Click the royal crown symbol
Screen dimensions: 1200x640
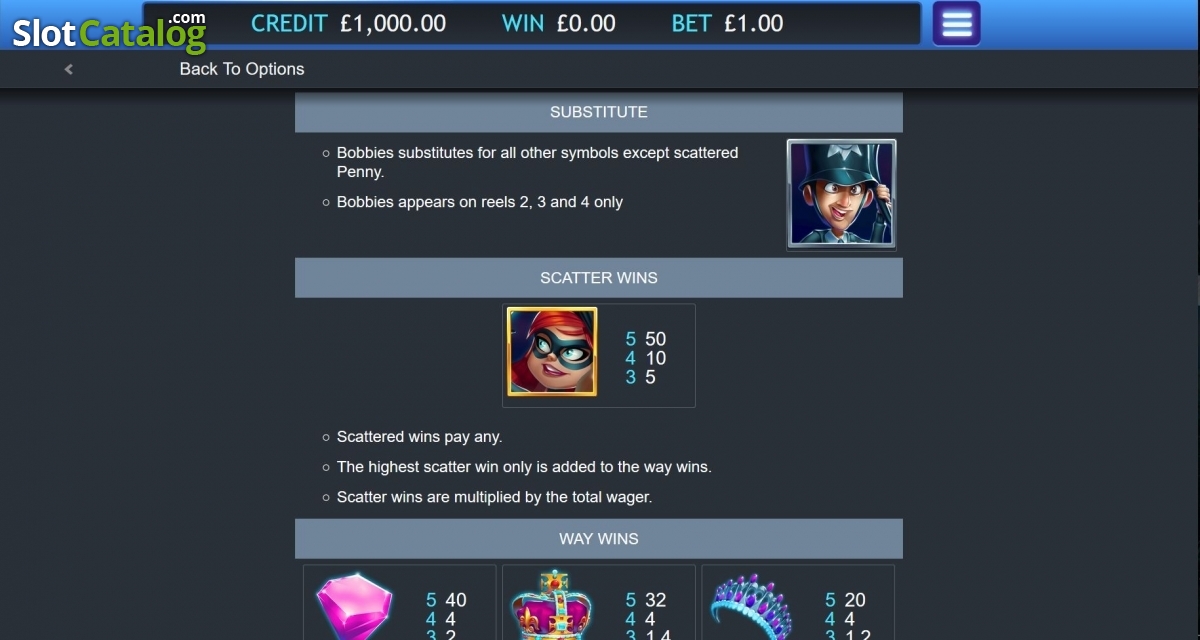point(552,606)
